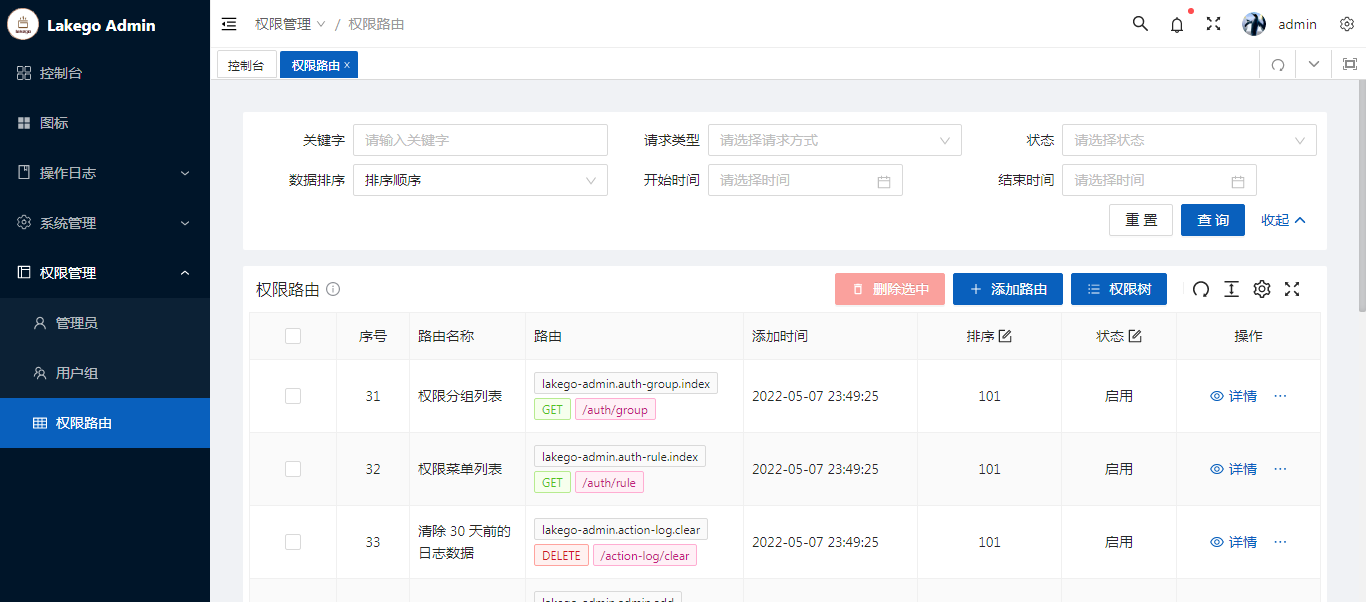Open the tab bar dropdown arrow
Viewport: 1366px width, 602px height.
[x=1314, y=65]
